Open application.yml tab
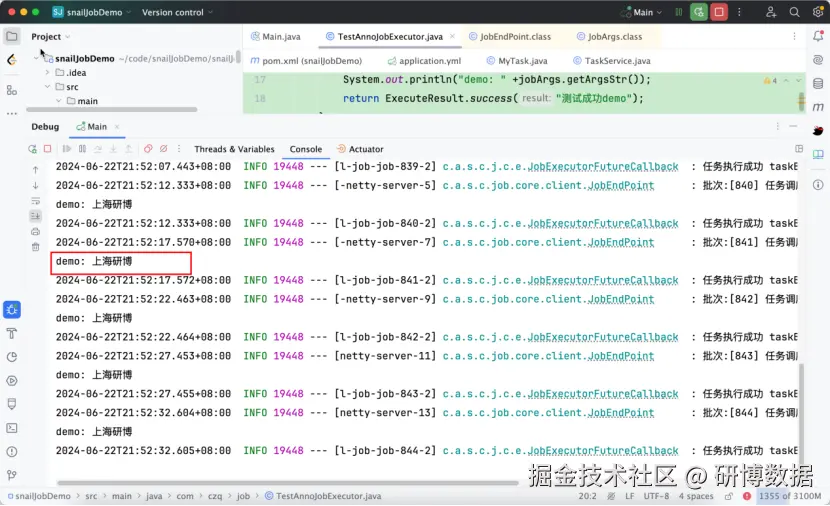This screenshot has height=506, width=830. 425,60
